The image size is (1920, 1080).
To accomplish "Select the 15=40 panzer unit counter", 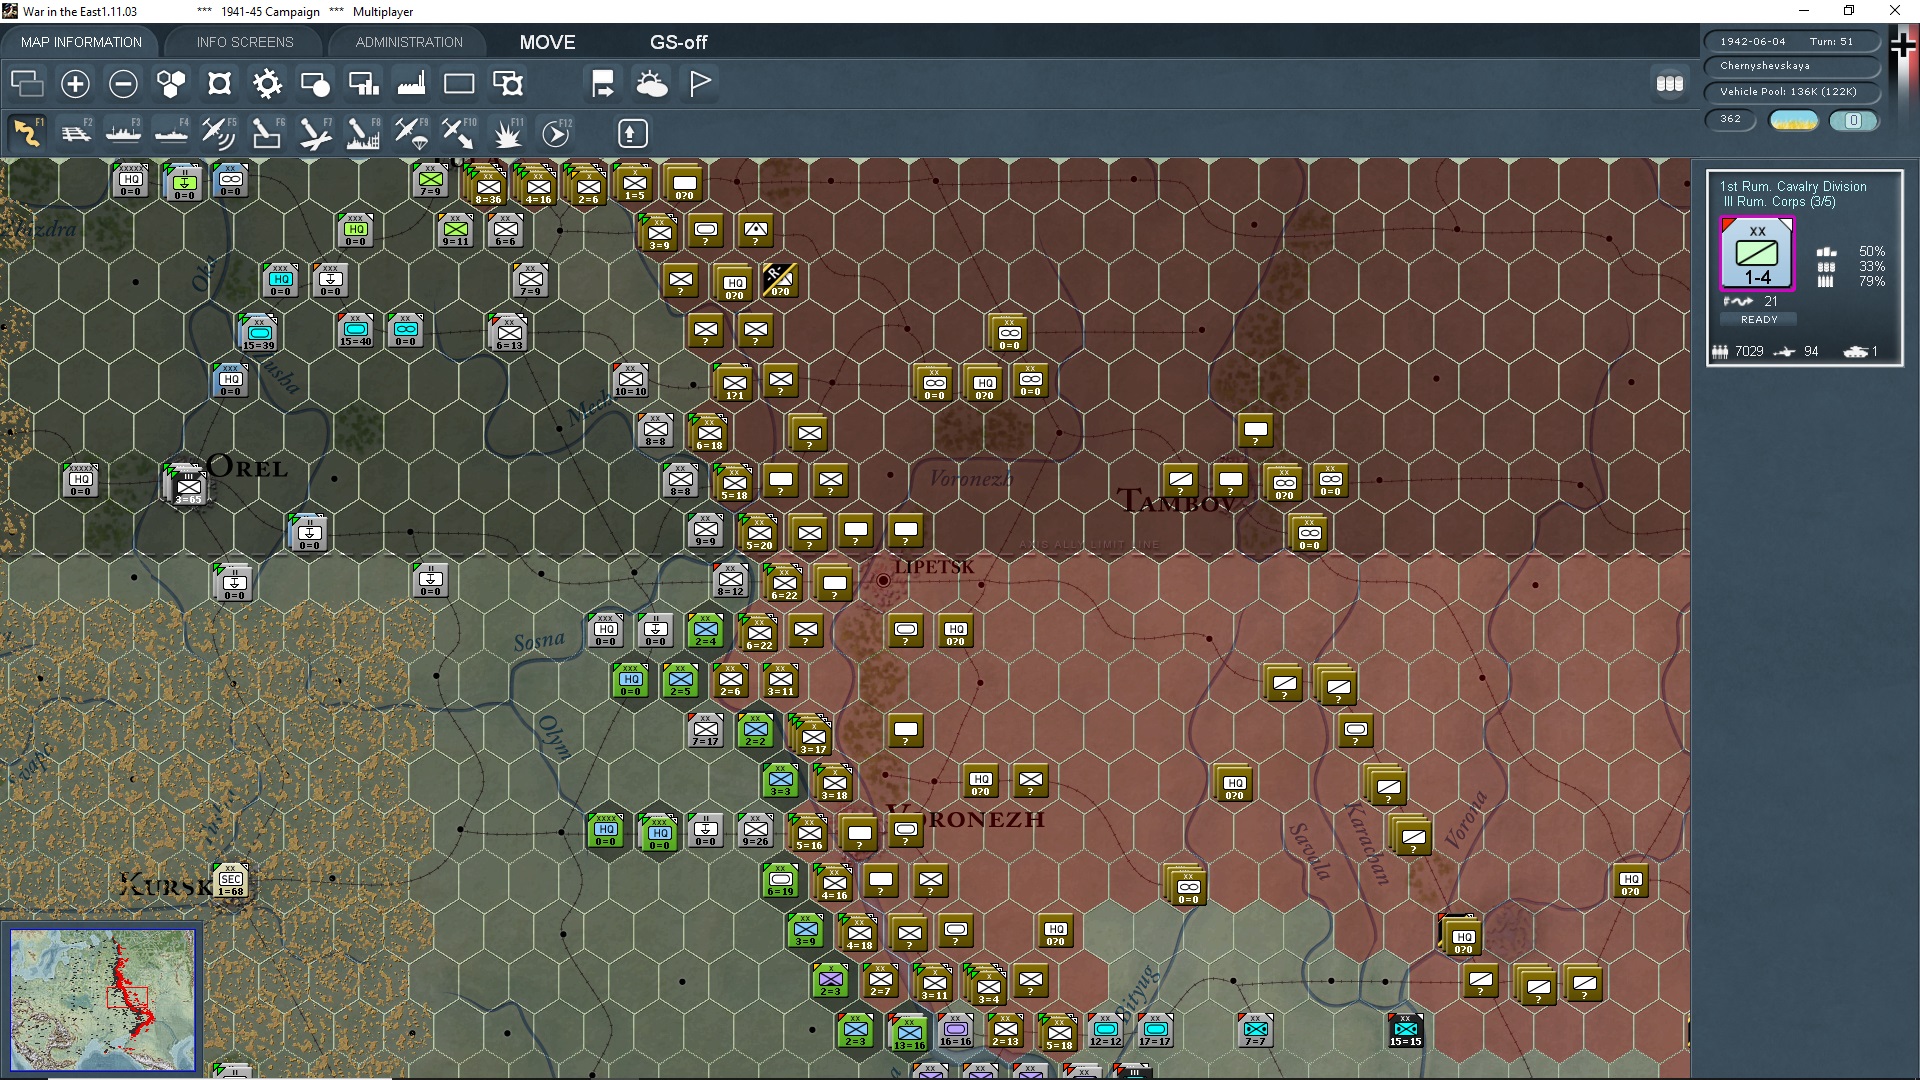I will click(355, 330).
